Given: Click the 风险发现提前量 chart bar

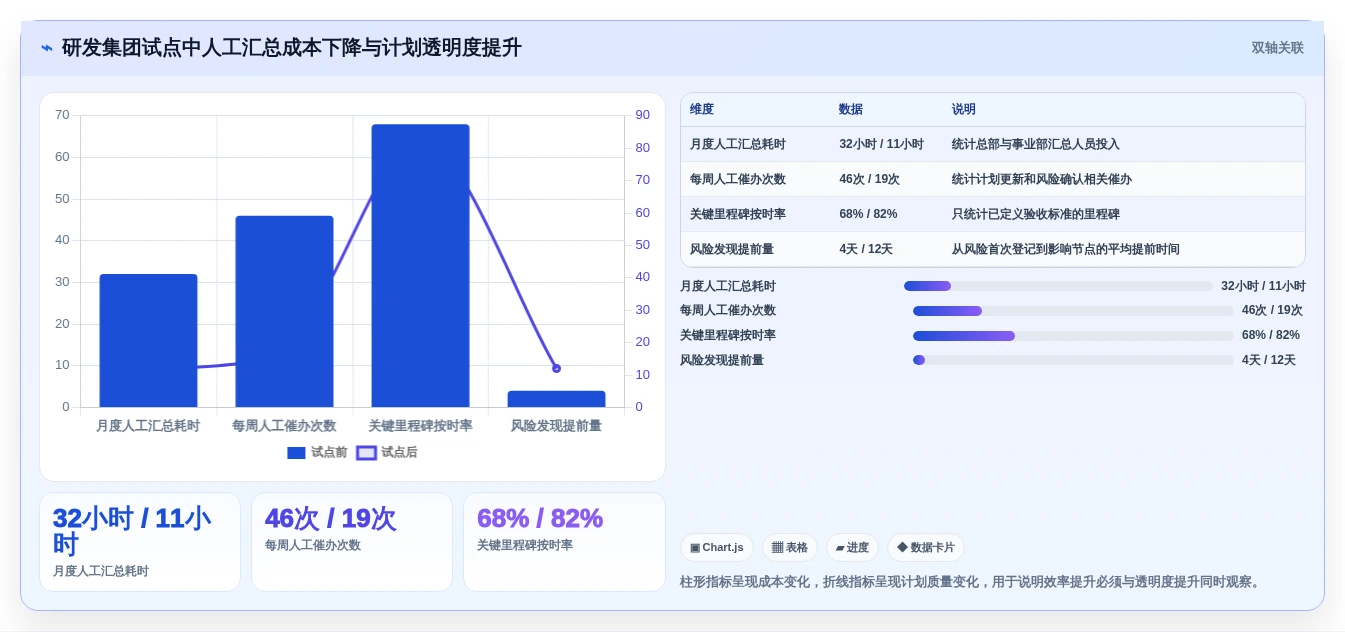Looking at the screenshot, I should point(556,399).
